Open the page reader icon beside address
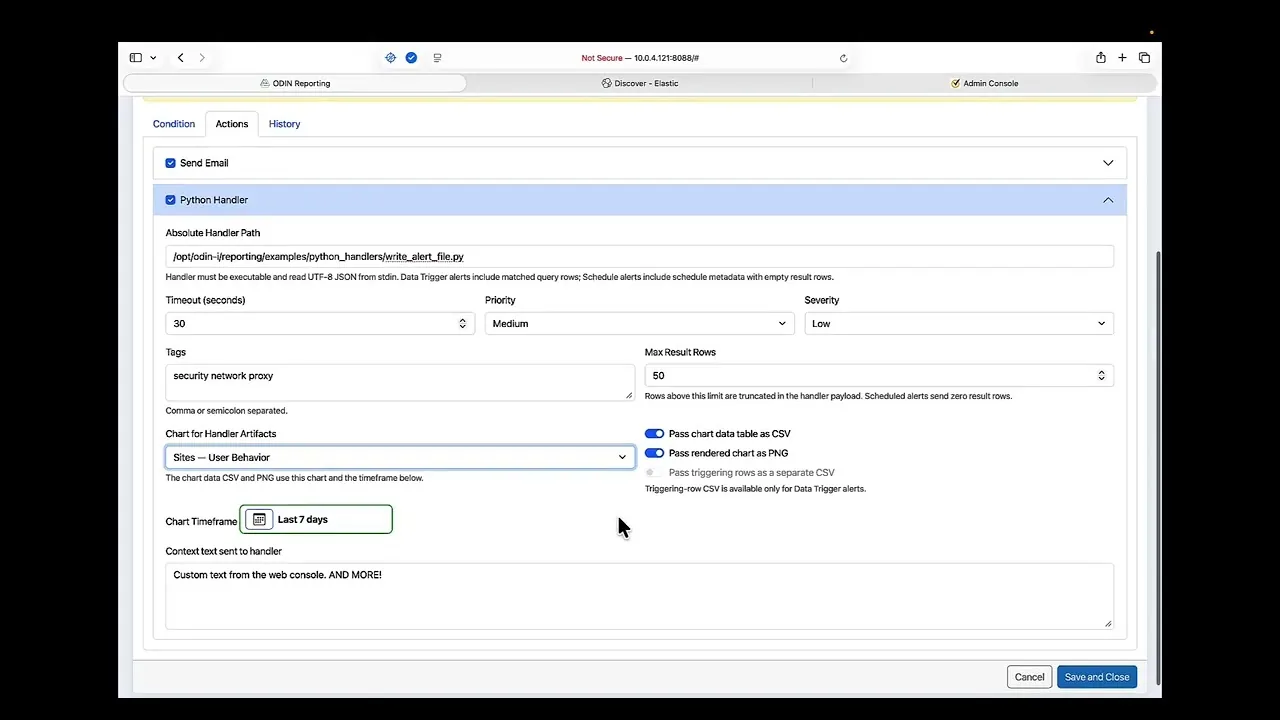 coord(437,58)
